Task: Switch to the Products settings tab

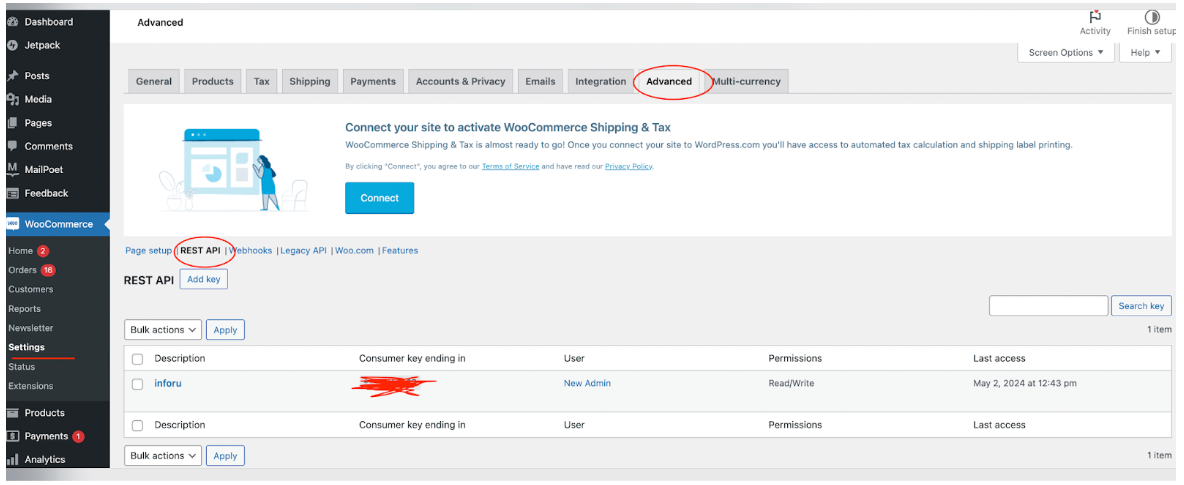Action: point(213,82)
